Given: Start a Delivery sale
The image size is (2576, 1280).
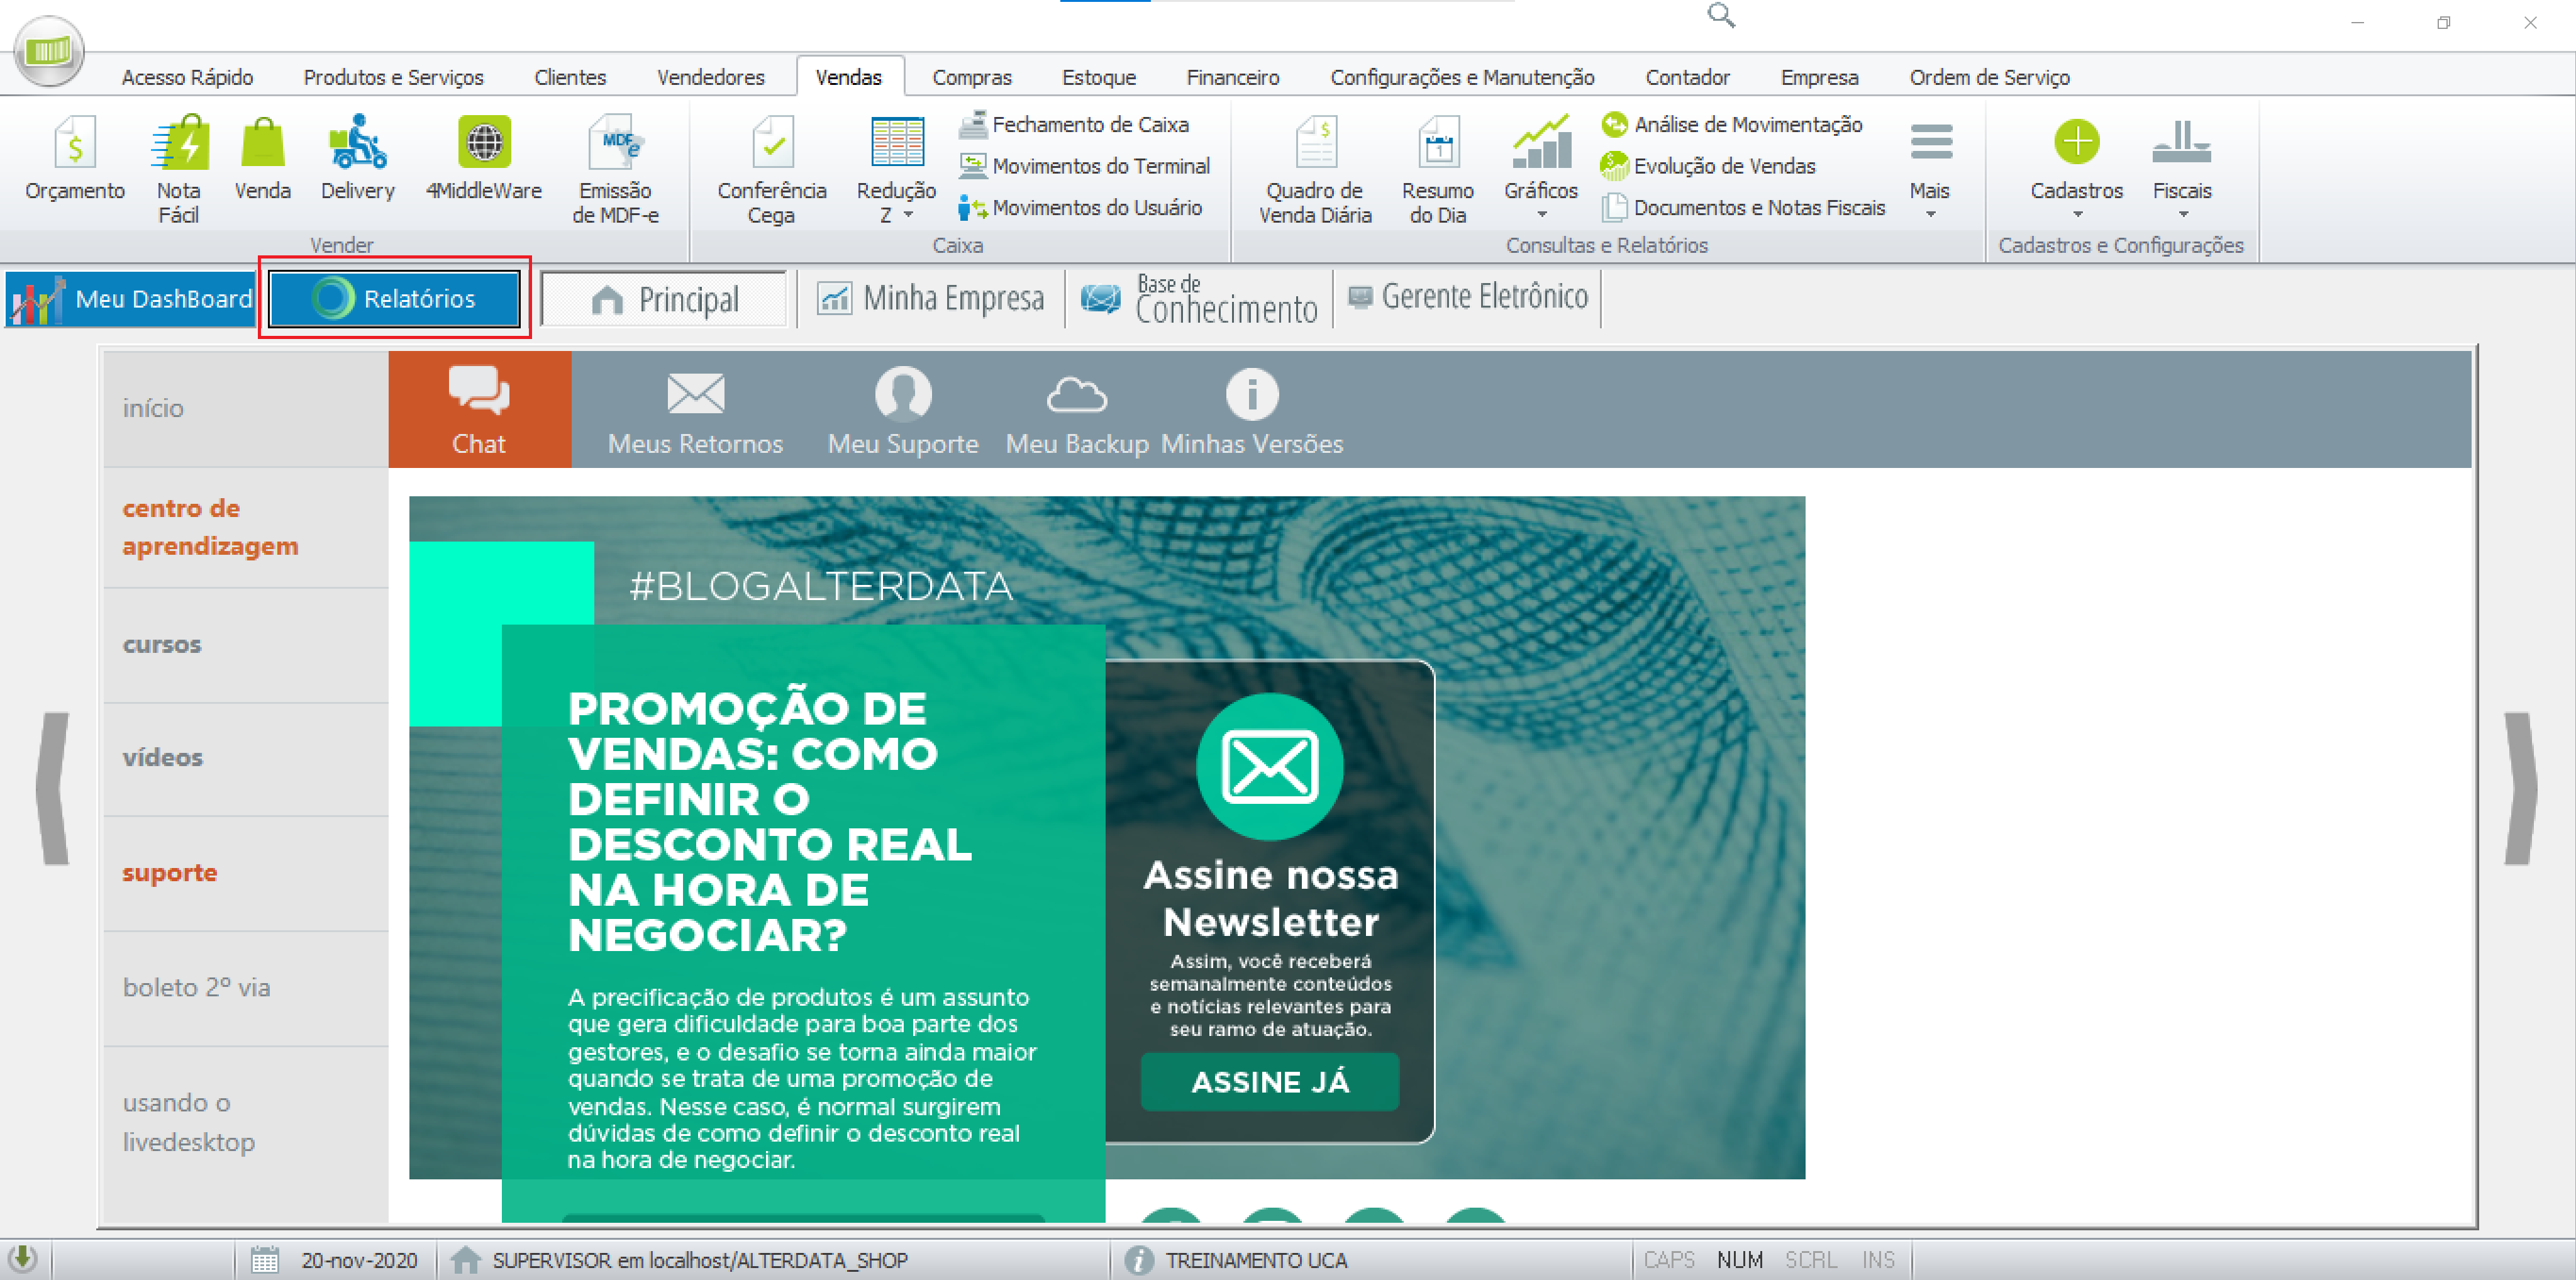Looking at the screenshot, I should pyautogui.click(x=357, y=159).
